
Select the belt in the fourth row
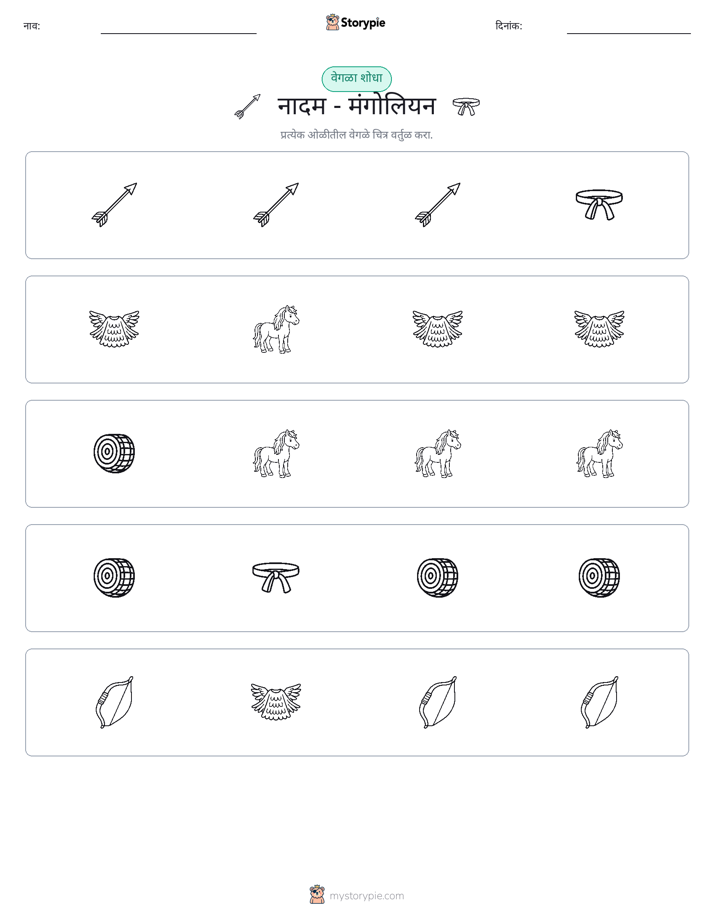click(x=276, y=578)
